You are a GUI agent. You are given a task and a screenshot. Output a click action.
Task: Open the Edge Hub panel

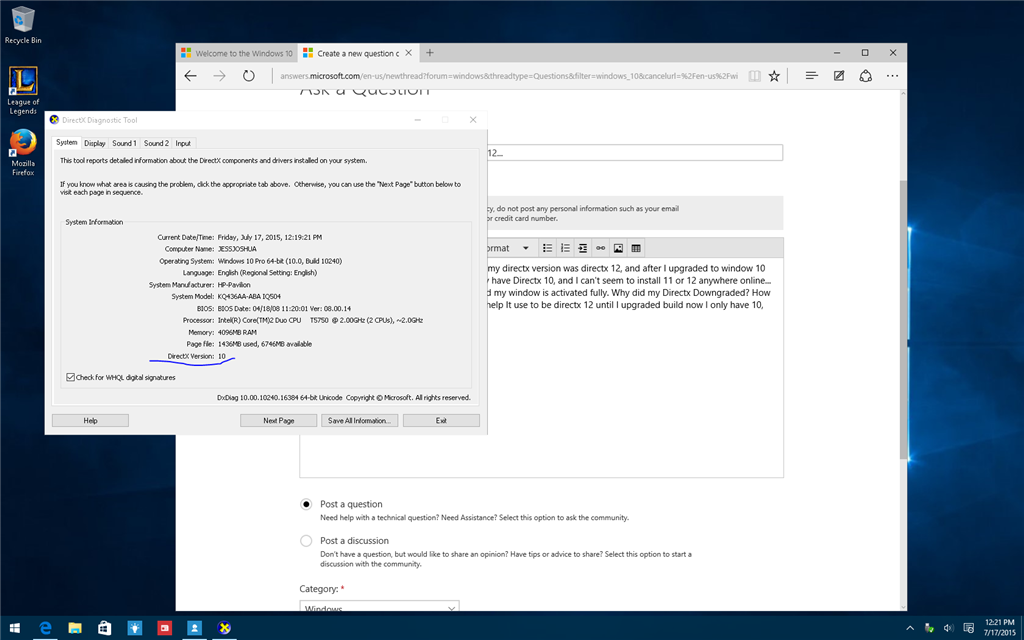[812, 76]
